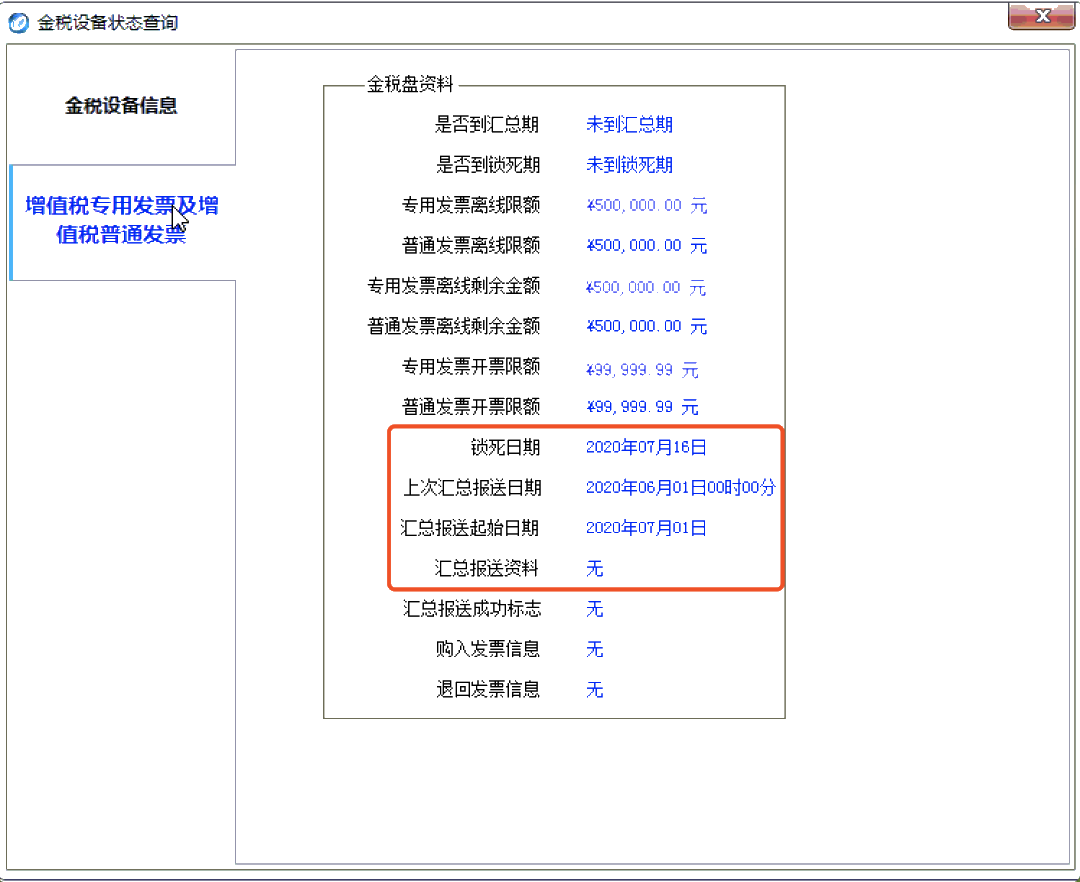This screenshot has width=1080, height=882.
Task: Select the 专用发票离线限额 amount value
Action: click(647, 205)
